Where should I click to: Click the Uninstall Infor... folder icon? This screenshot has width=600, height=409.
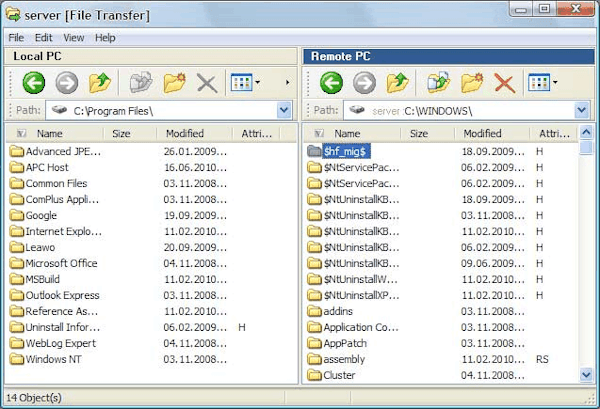pos(17,327)
